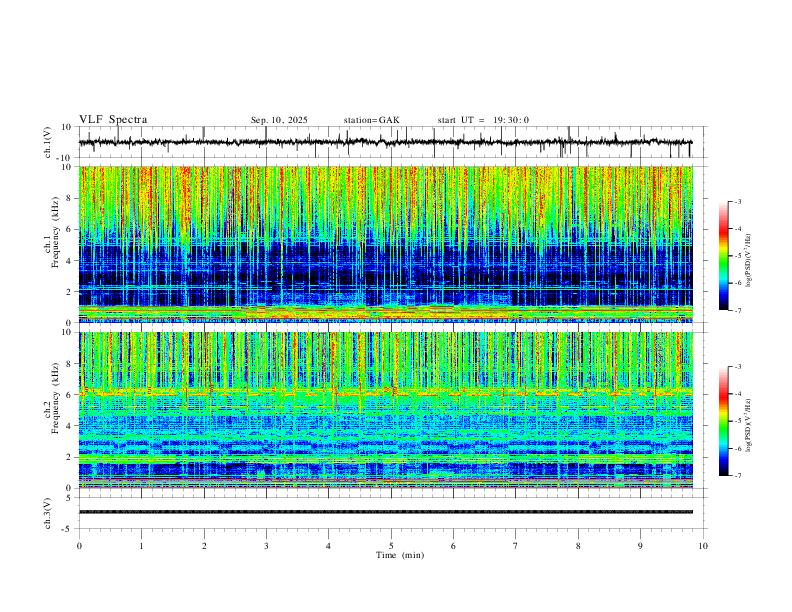Click the ch.2 spectrogram color scale bar
The width and height of the screenshot is (792, 612).
723,421
